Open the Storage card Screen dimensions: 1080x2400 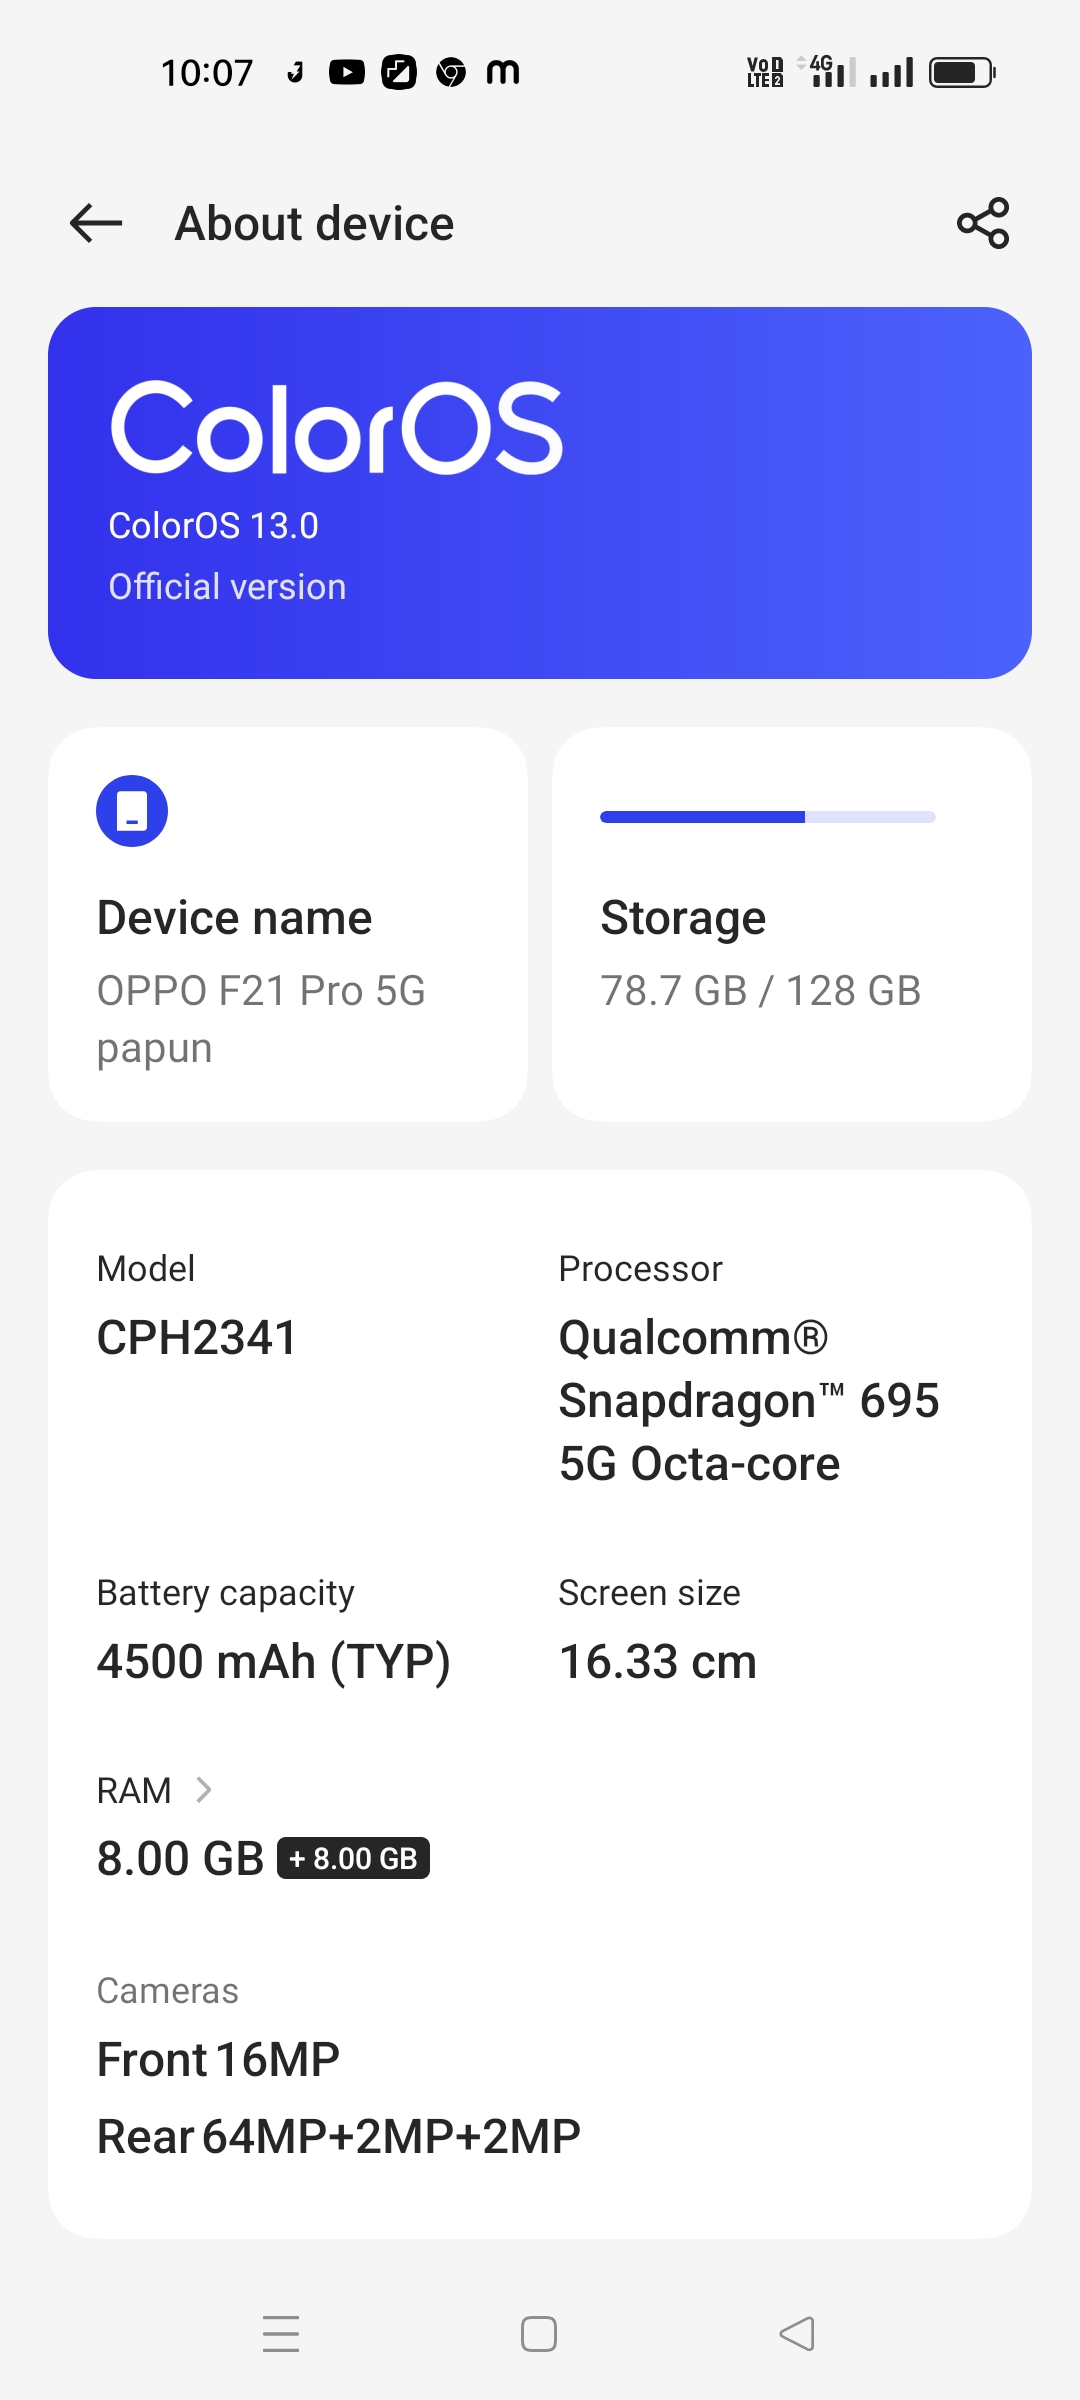click(x=792, y=924)
